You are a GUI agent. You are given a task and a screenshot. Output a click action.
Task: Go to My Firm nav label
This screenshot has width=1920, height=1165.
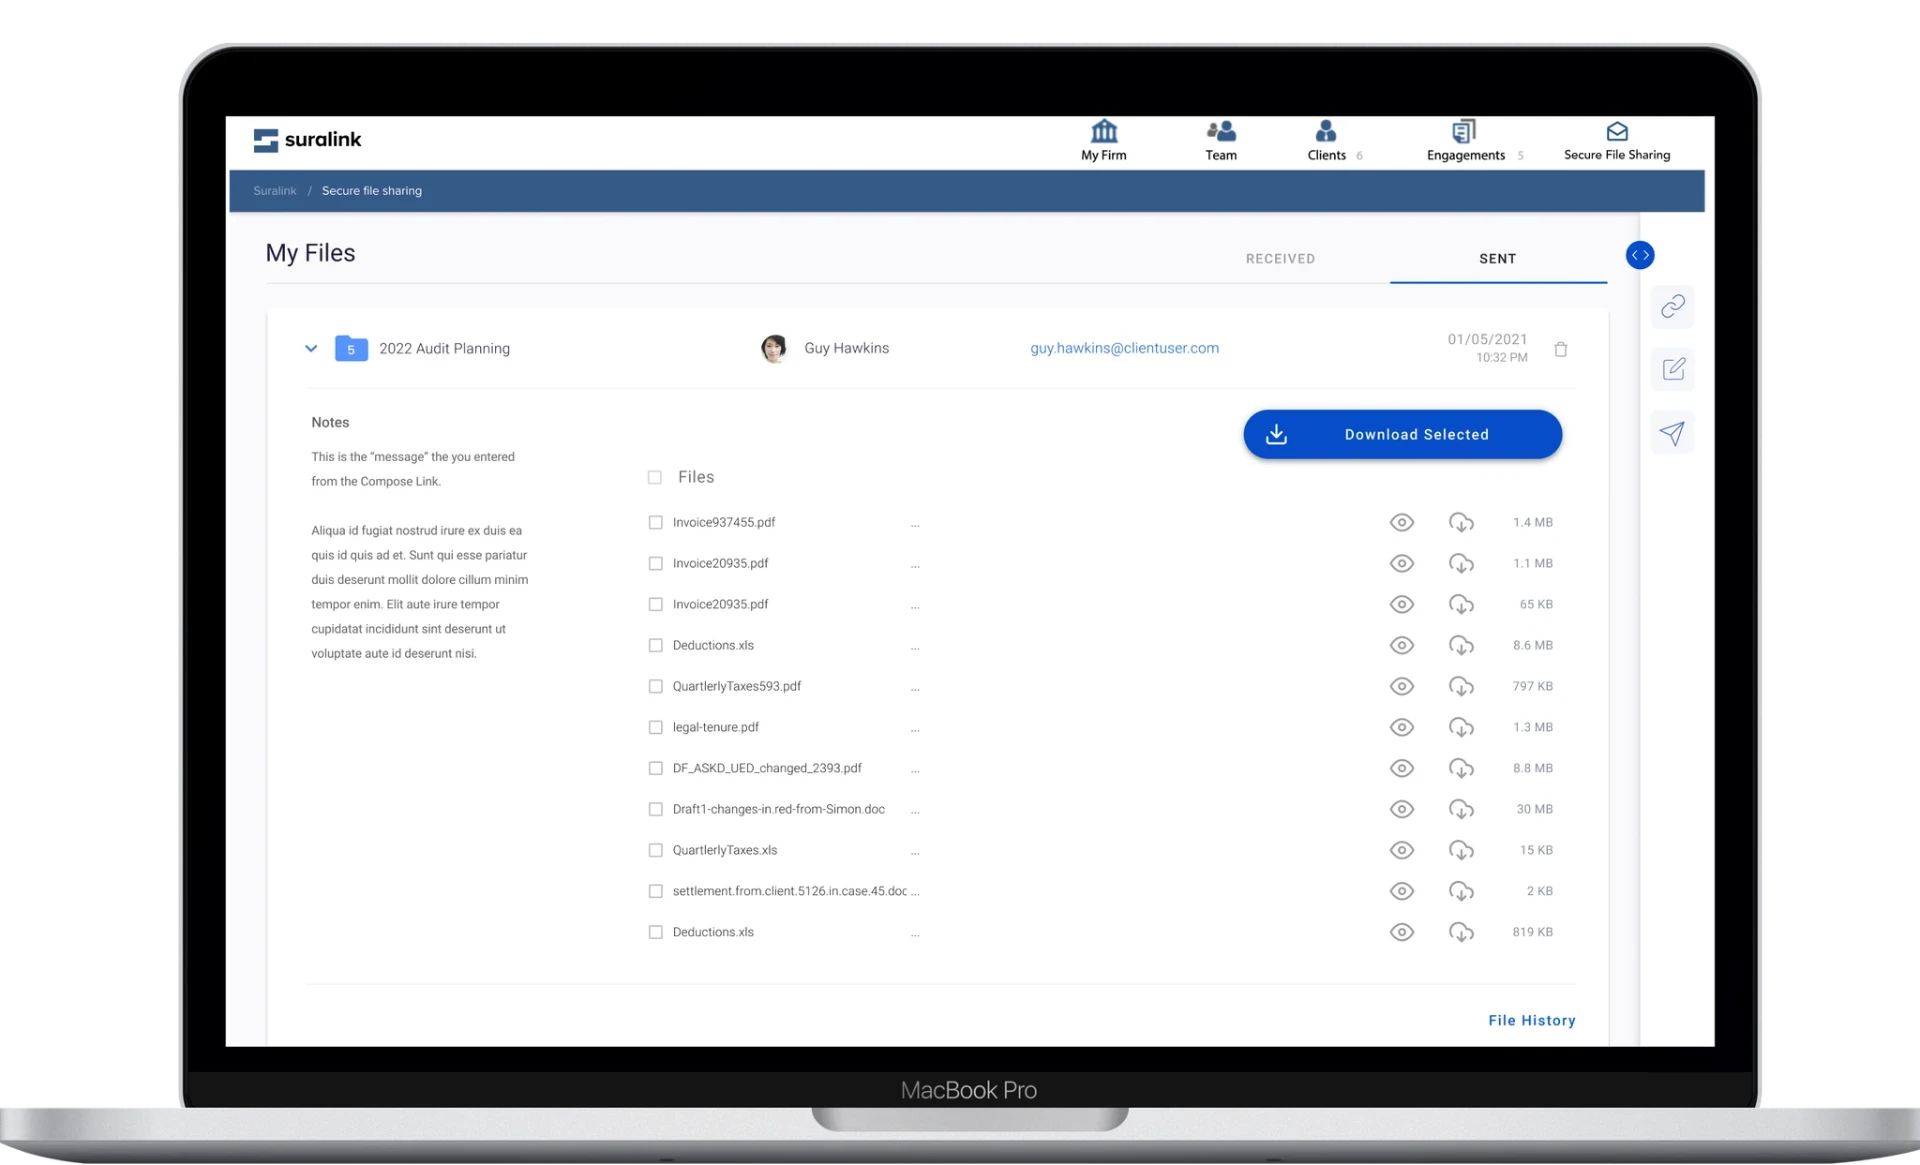(1104, 155)
